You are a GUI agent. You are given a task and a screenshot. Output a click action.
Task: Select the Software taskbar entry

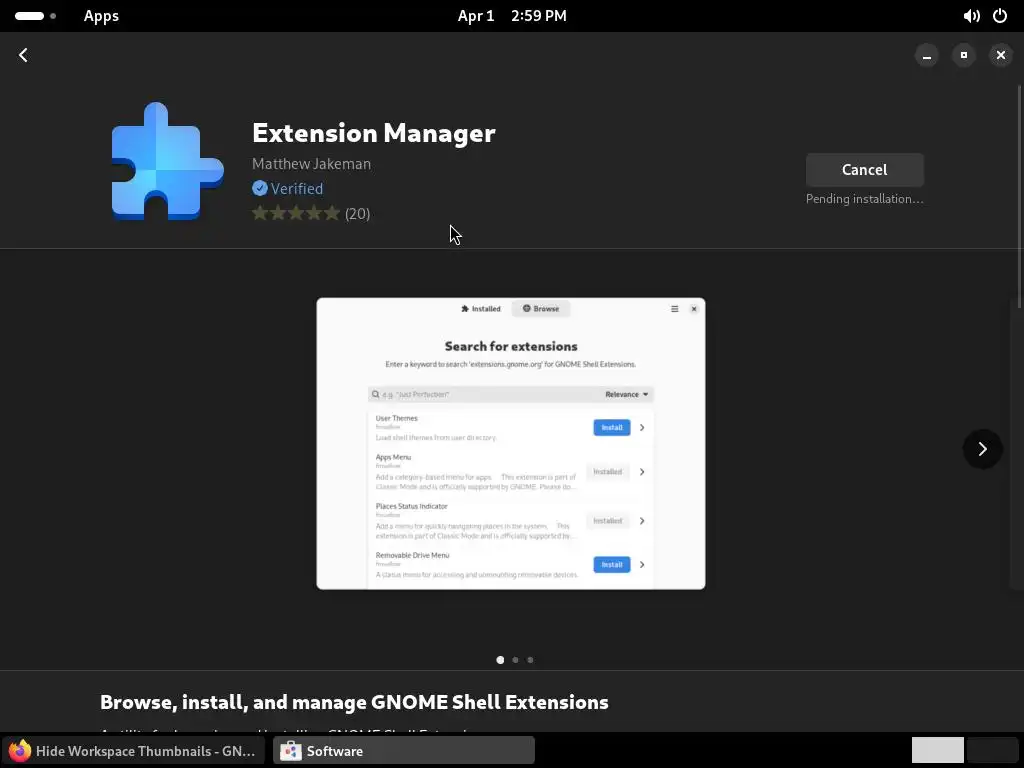click(404, 750)
